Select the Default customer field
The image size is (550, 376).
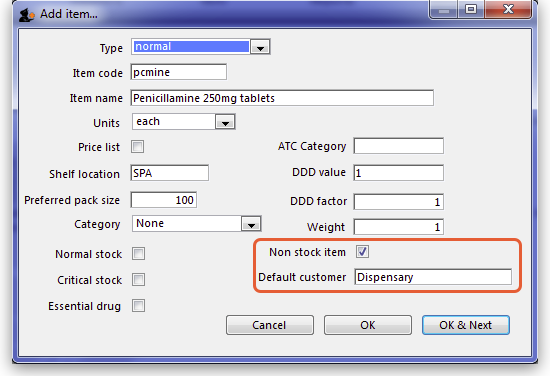[x=433, y=277]
